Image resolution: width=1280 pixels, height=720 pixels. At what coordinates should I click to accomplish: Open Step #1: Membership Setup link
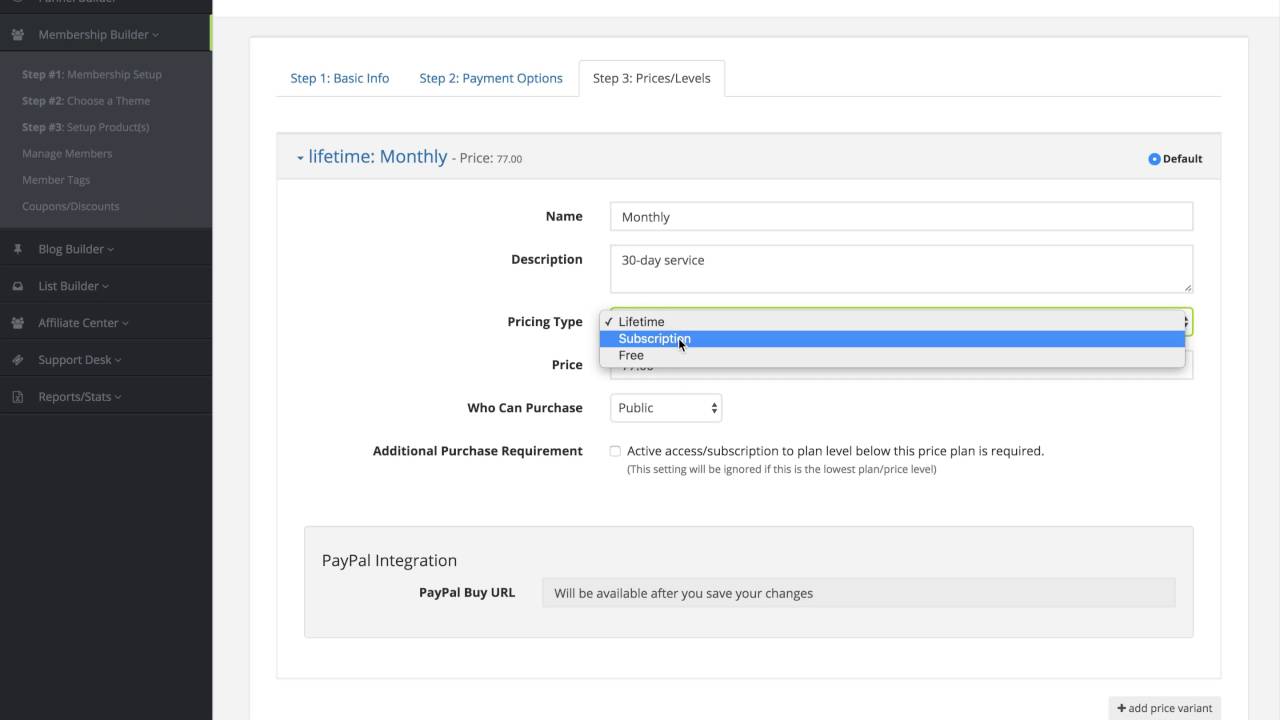coord(92,75)
